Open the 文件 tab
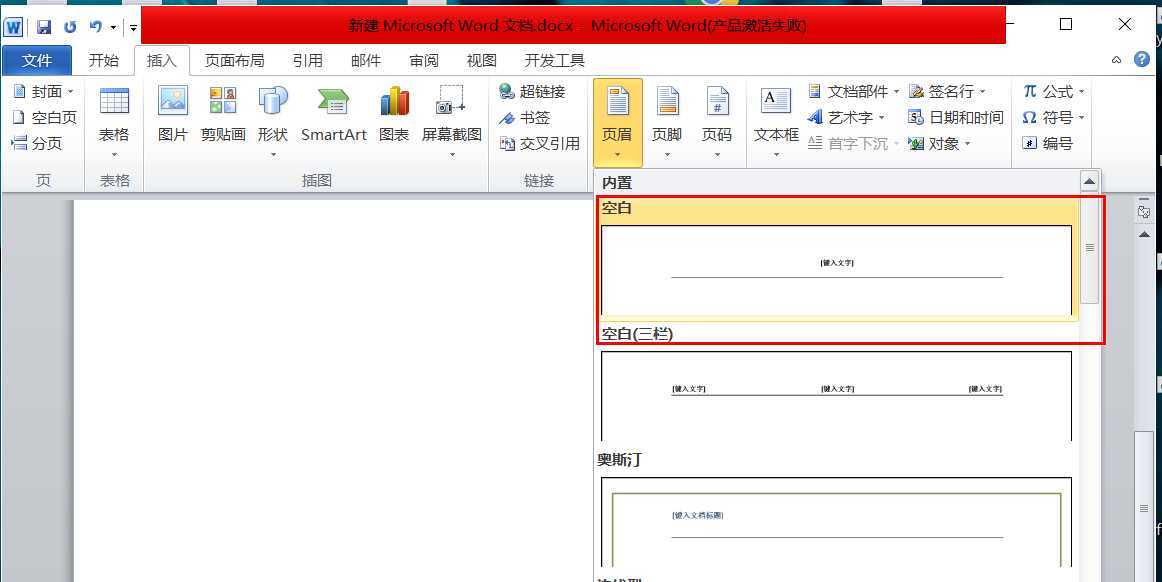1162x582 pixels. click(x=37, y=61)
